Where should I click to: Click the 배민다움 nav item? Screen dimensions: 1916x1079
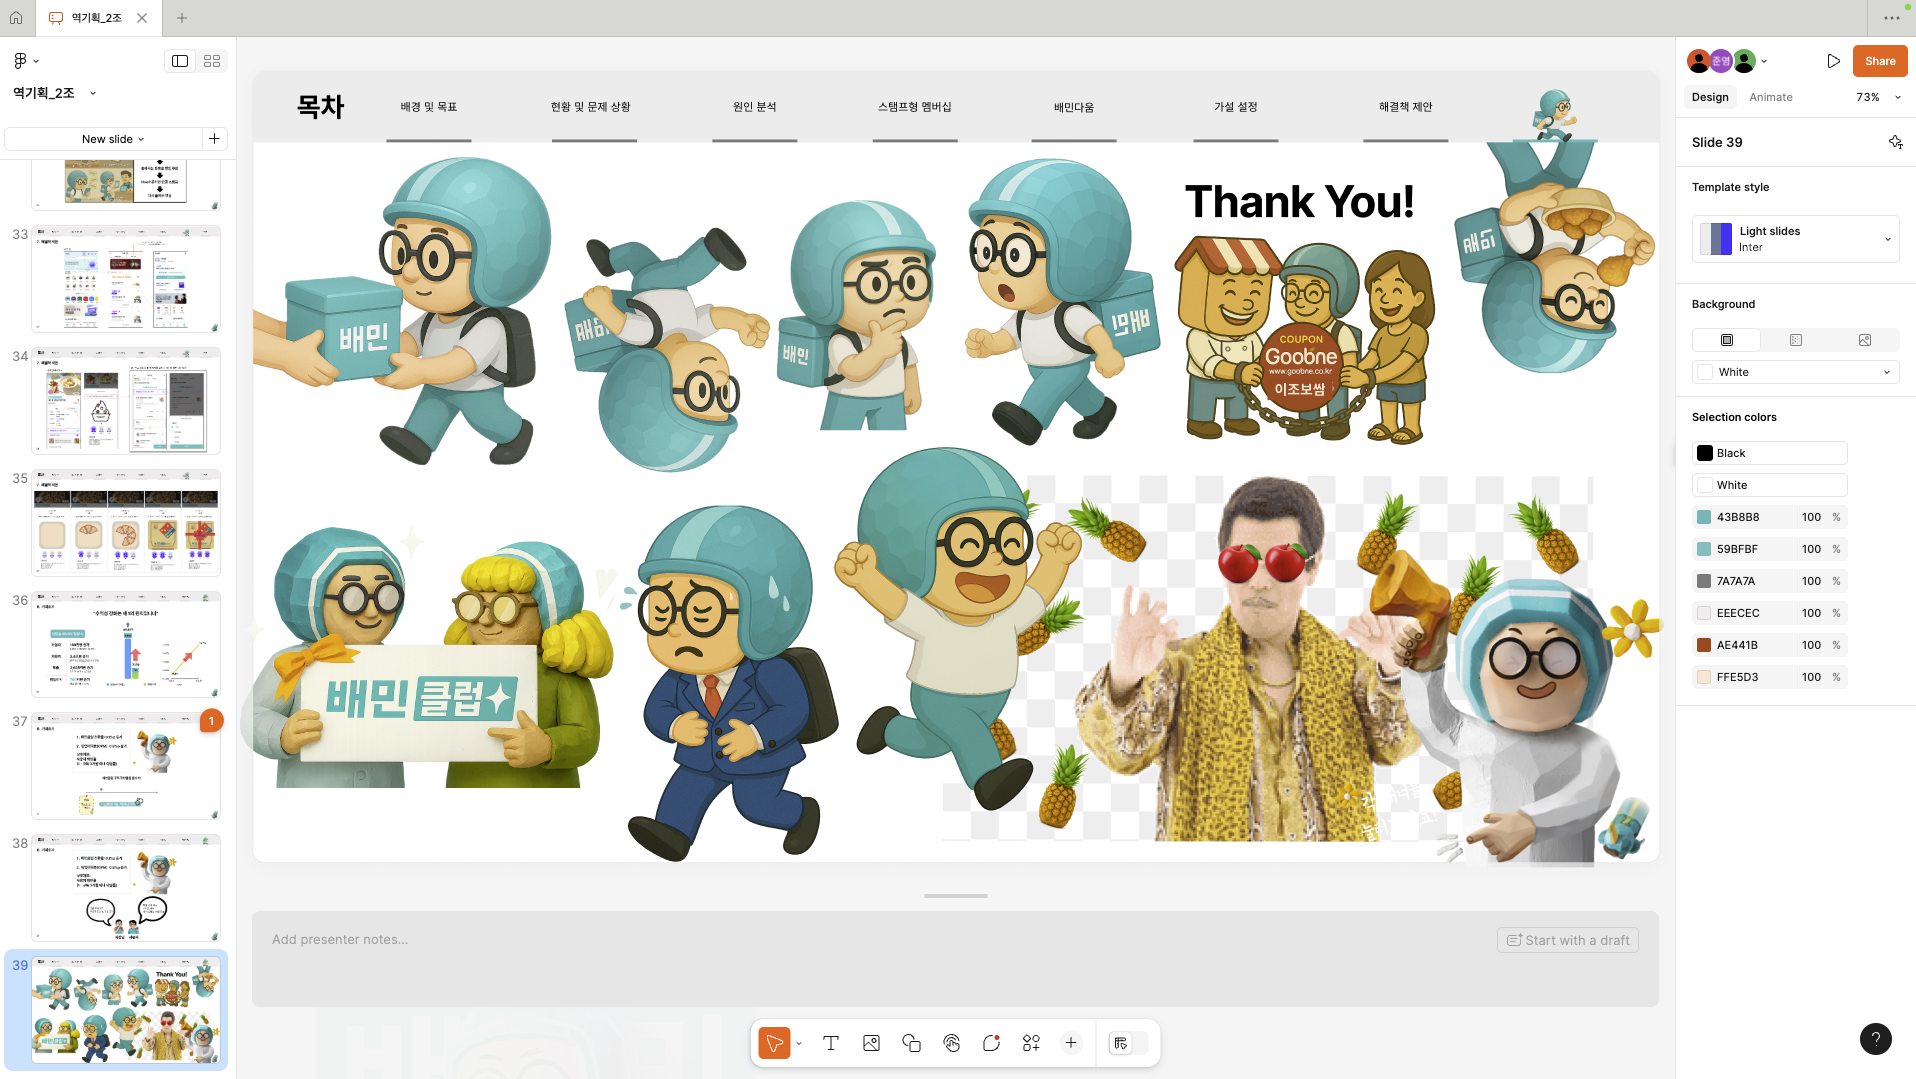pos(1074,107)
